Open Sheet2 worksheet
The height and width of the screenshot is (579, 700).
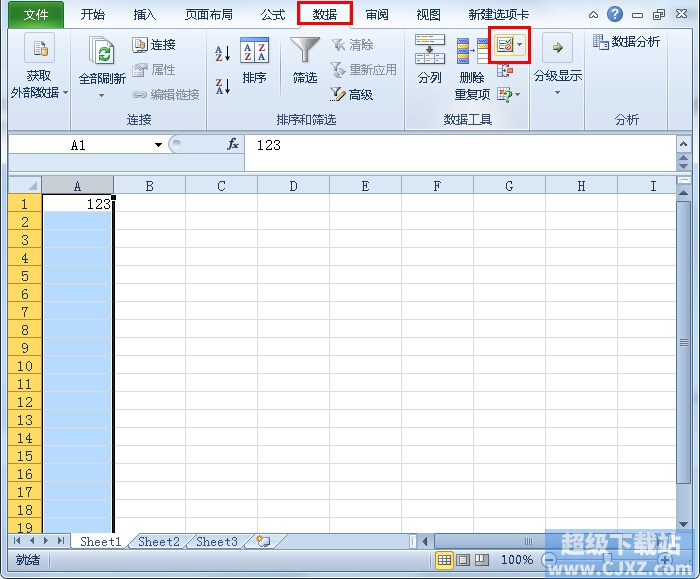[159, 542]
